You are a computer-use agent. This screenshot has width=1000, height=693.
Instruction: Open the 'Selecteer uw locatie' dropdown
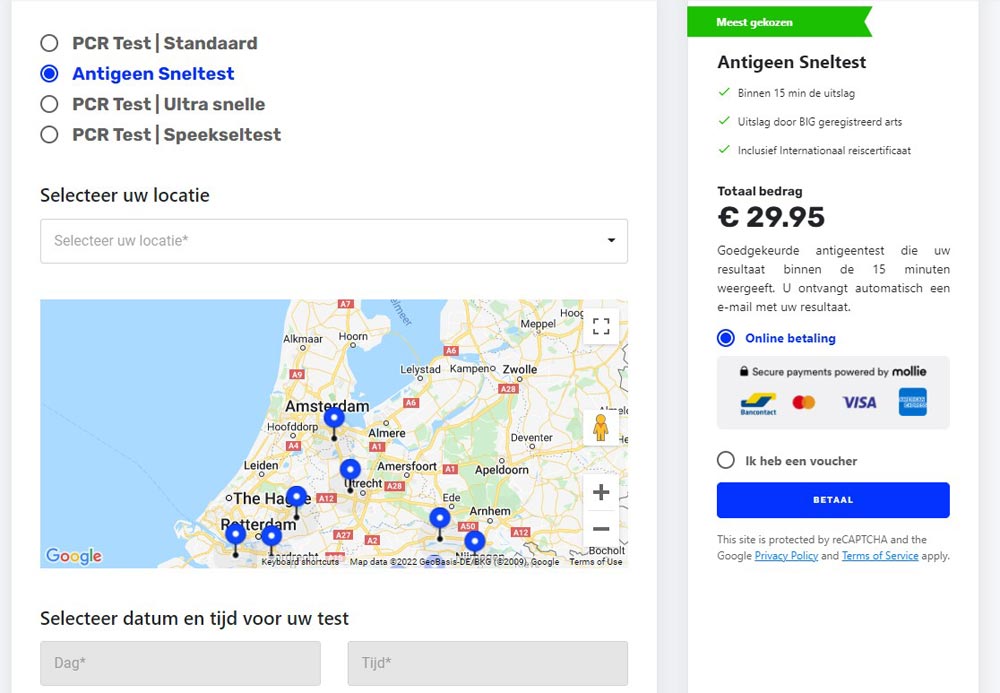pyautogui.click(x=334, y=241)
